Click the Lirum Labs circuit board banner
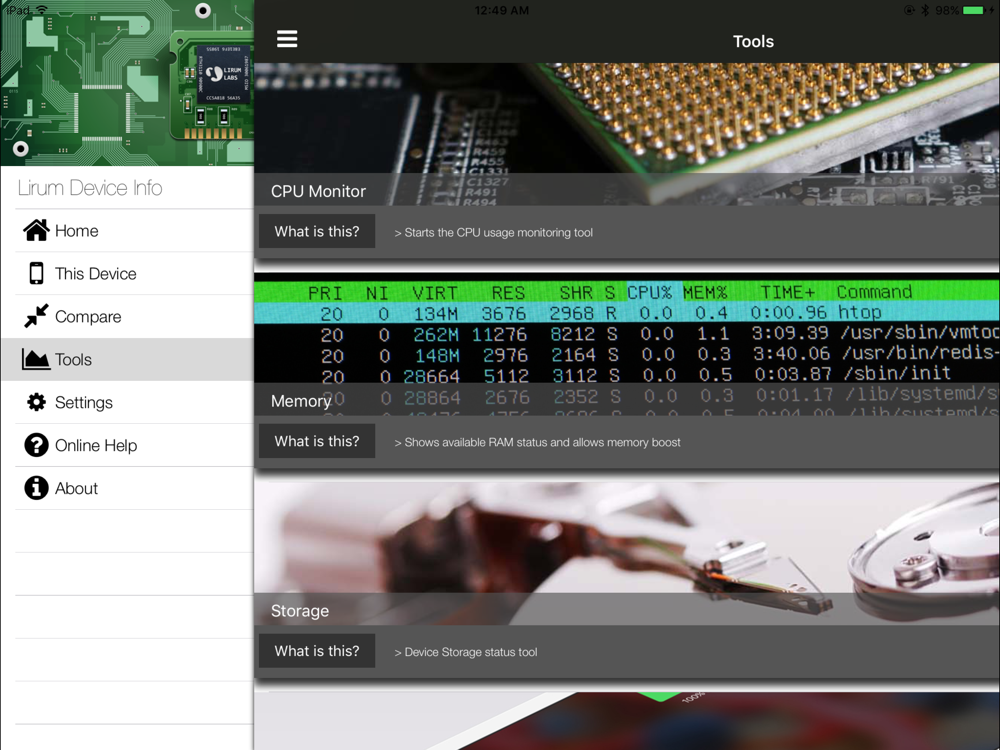This screenshot has height=750, width=1000. coord(127,83)
